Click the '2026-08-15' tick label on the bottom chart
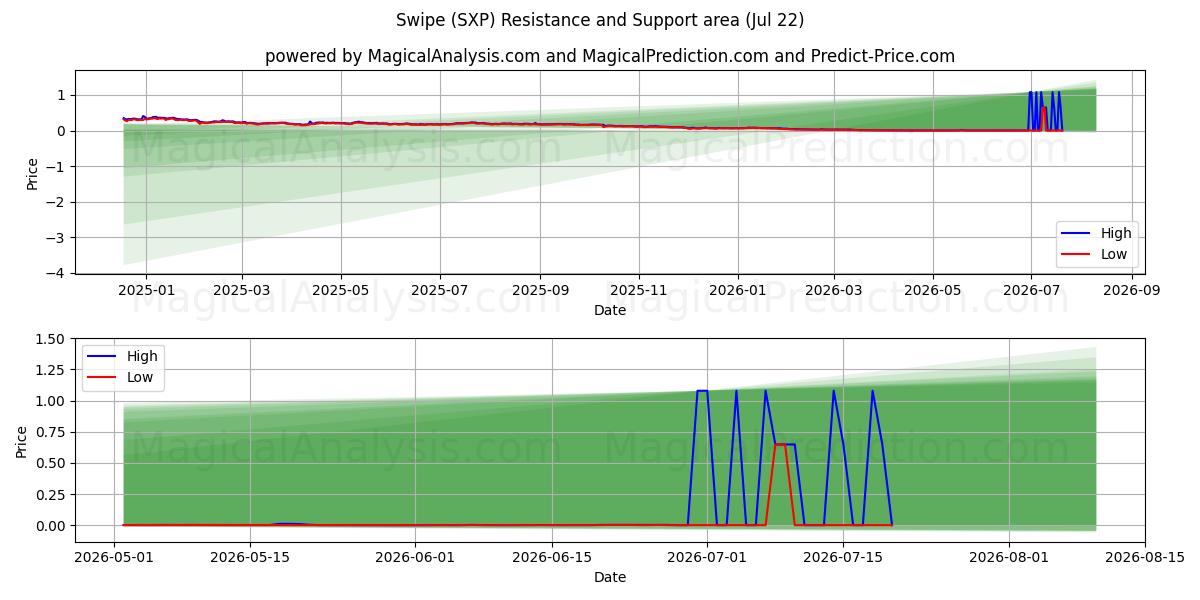Image resolution: width=1200 pixels, height=600 pixels. [1145, 557]
